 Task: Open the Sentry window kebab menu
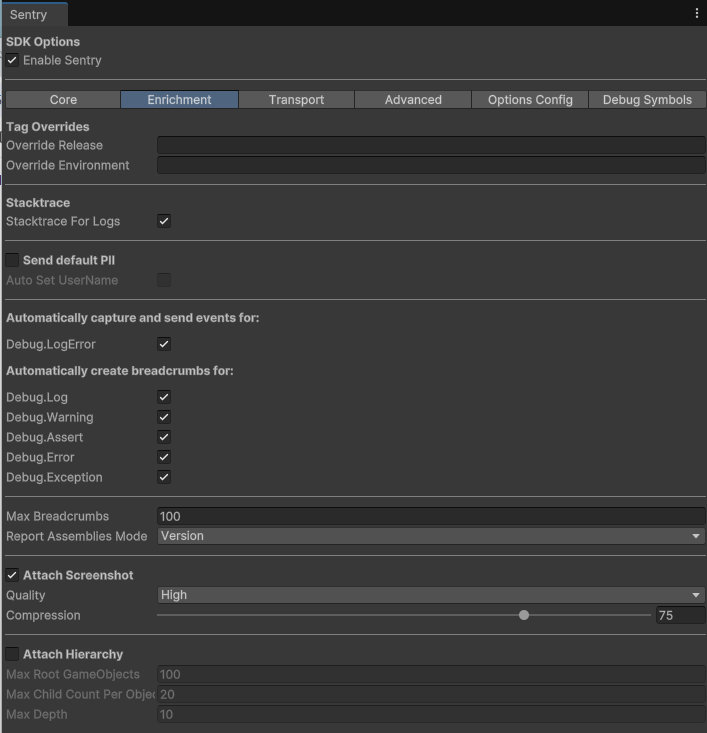(x=696, y=14)
